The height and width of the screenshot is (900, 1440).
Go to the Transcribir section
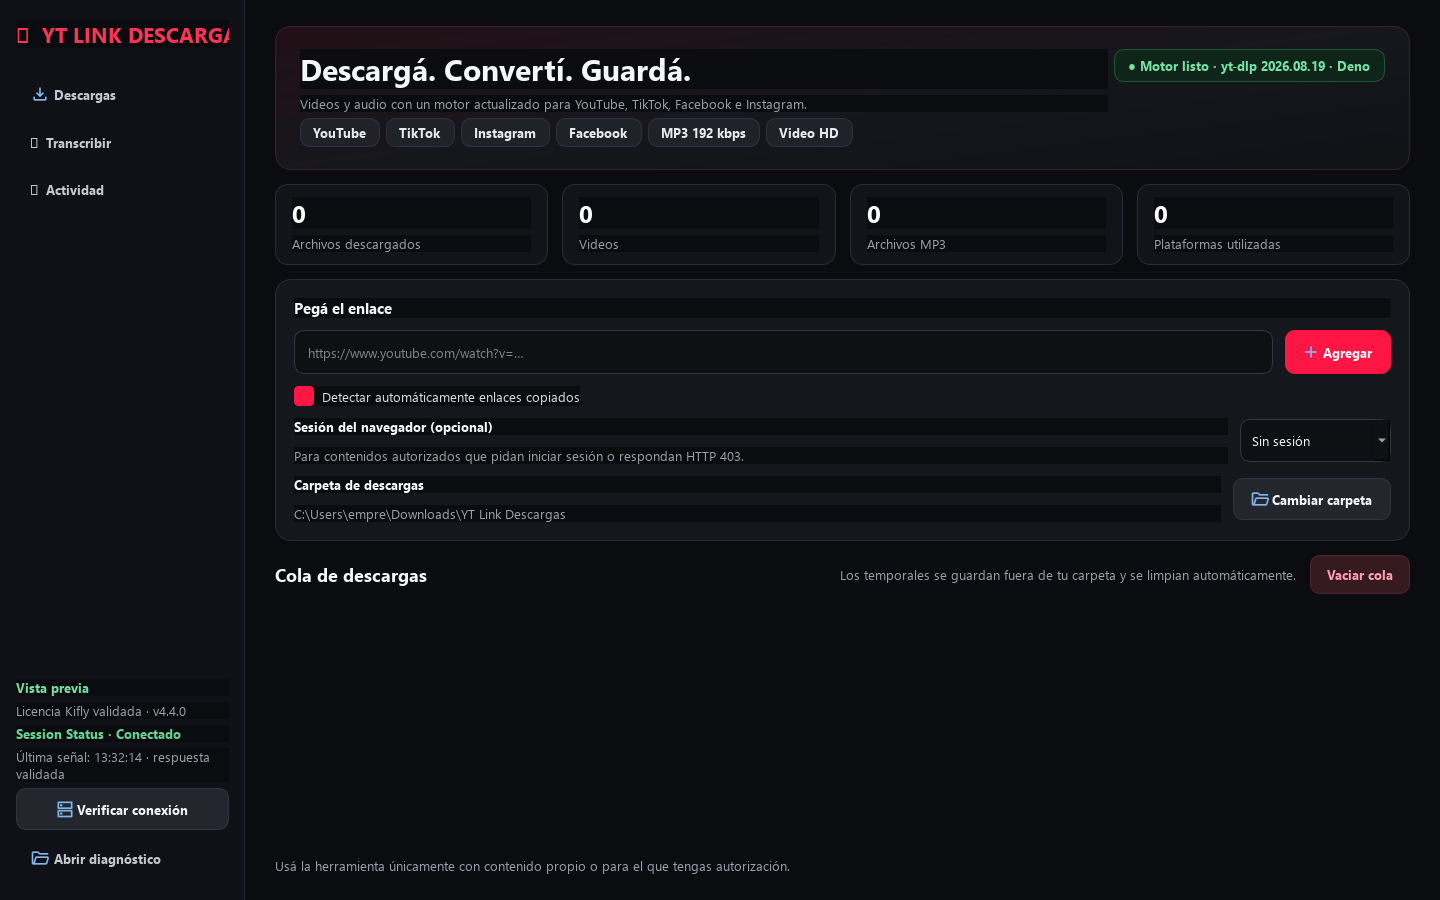pos(122,143)
